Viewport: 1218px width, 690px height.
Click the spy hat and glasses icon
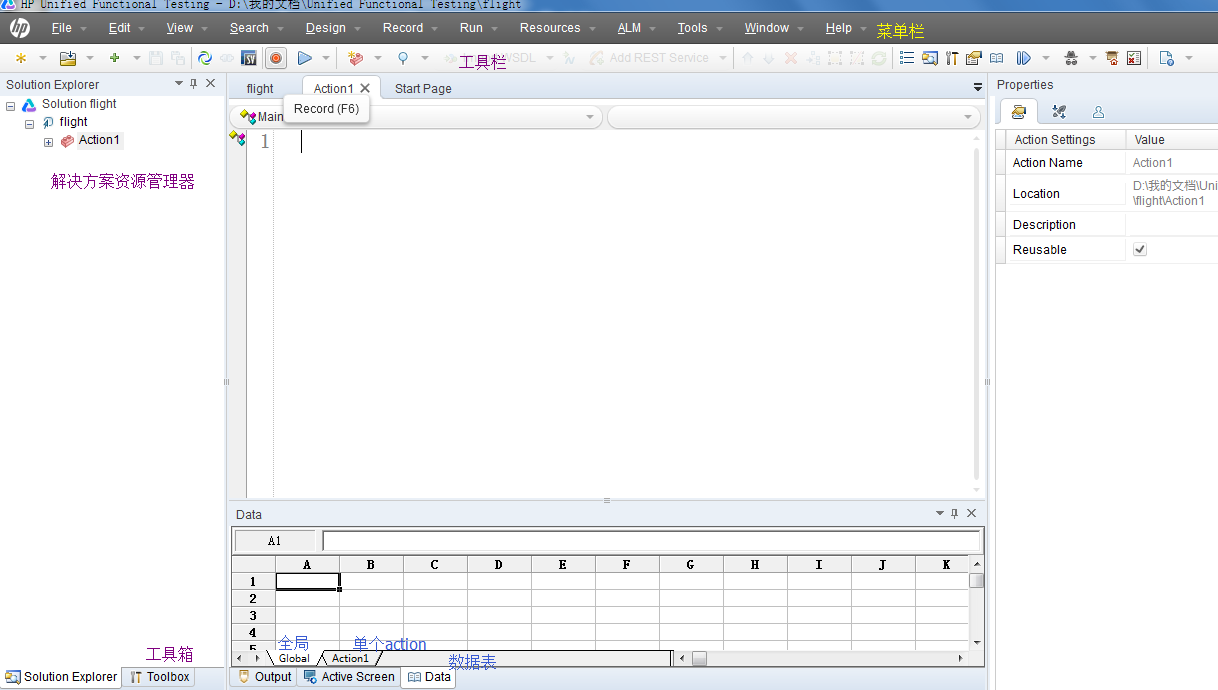coord(1071,58)
